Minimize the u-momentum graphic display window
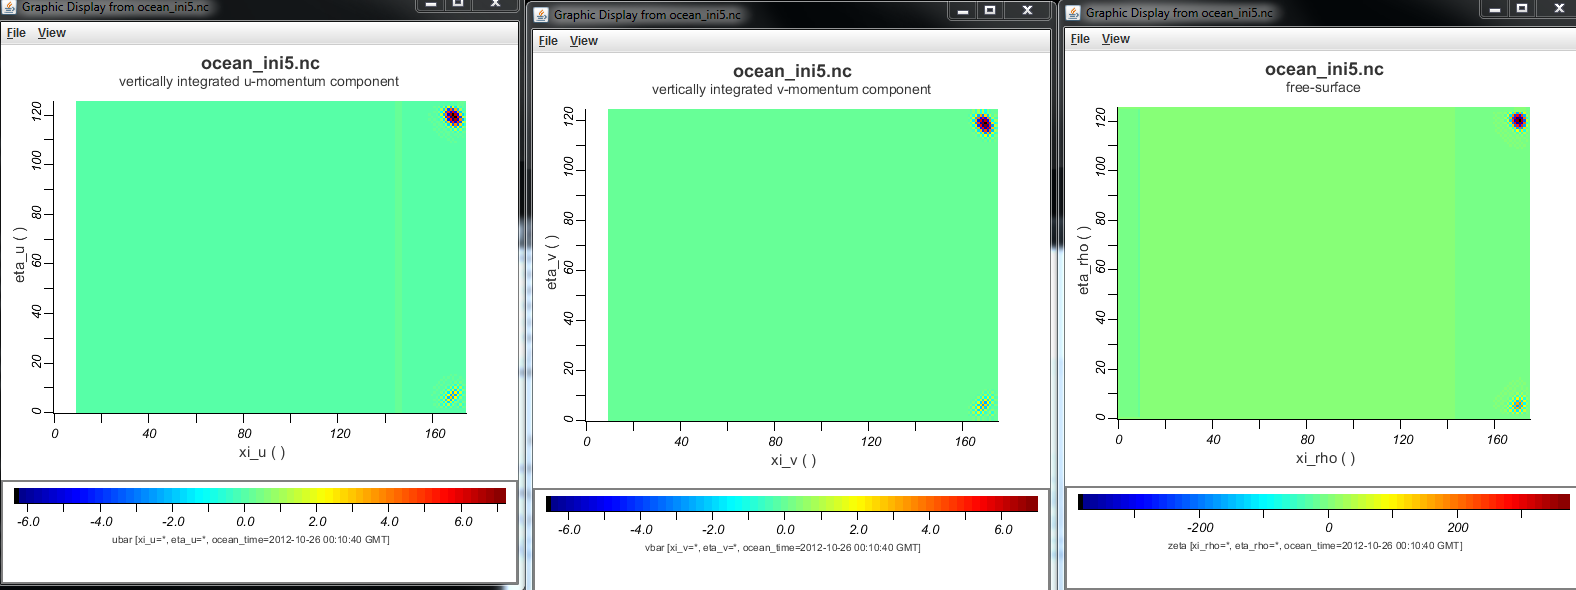 431,4
